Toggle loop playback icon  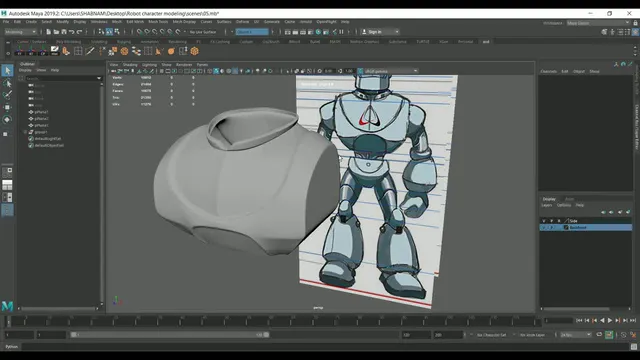tap(599, 335)
